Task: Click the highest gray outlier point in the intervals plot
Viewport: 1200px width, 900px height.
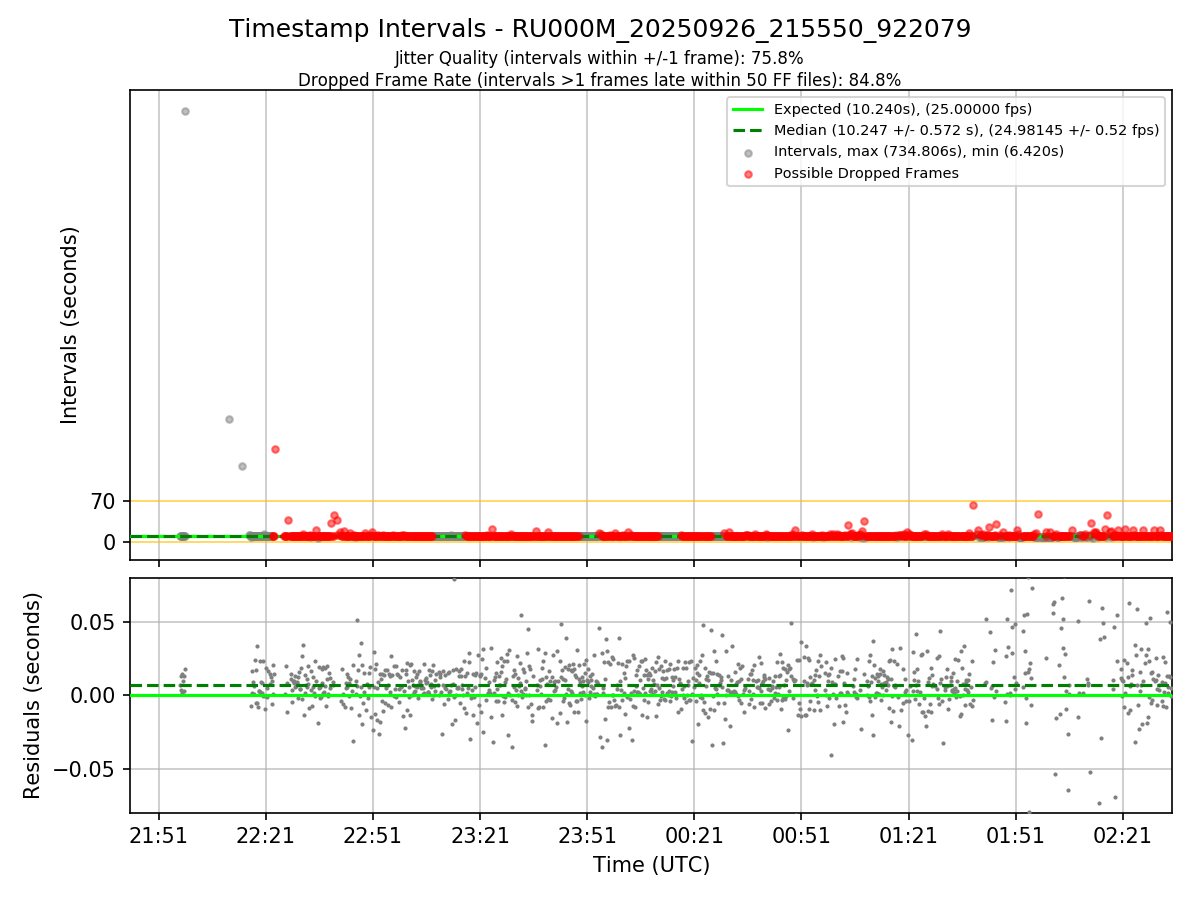Action: tap(185, 111)
